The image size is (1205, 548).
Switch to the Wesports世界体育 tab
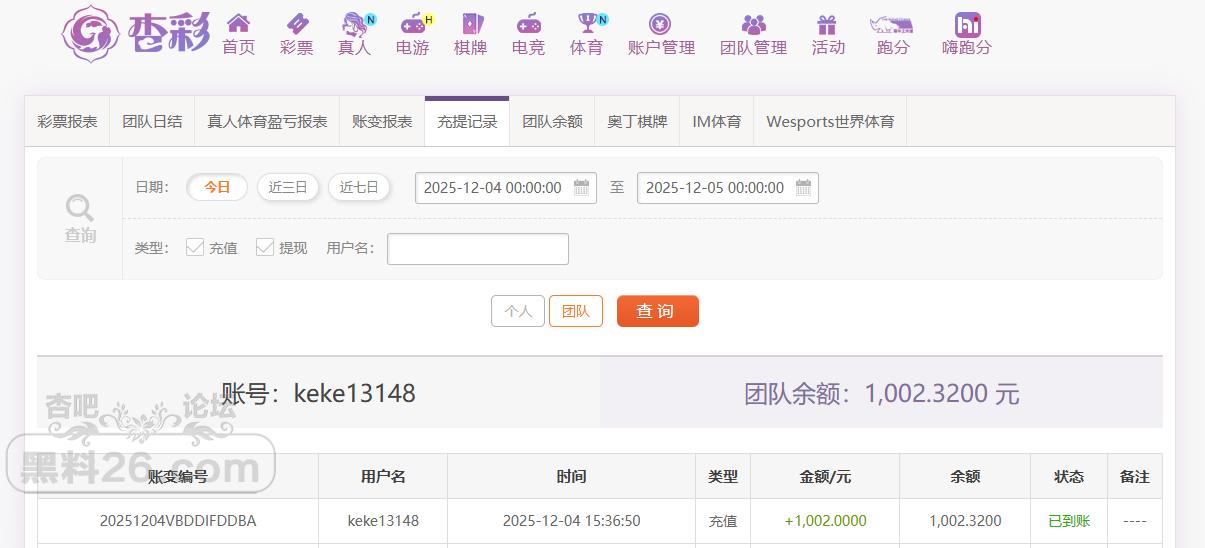click(830, 121)
